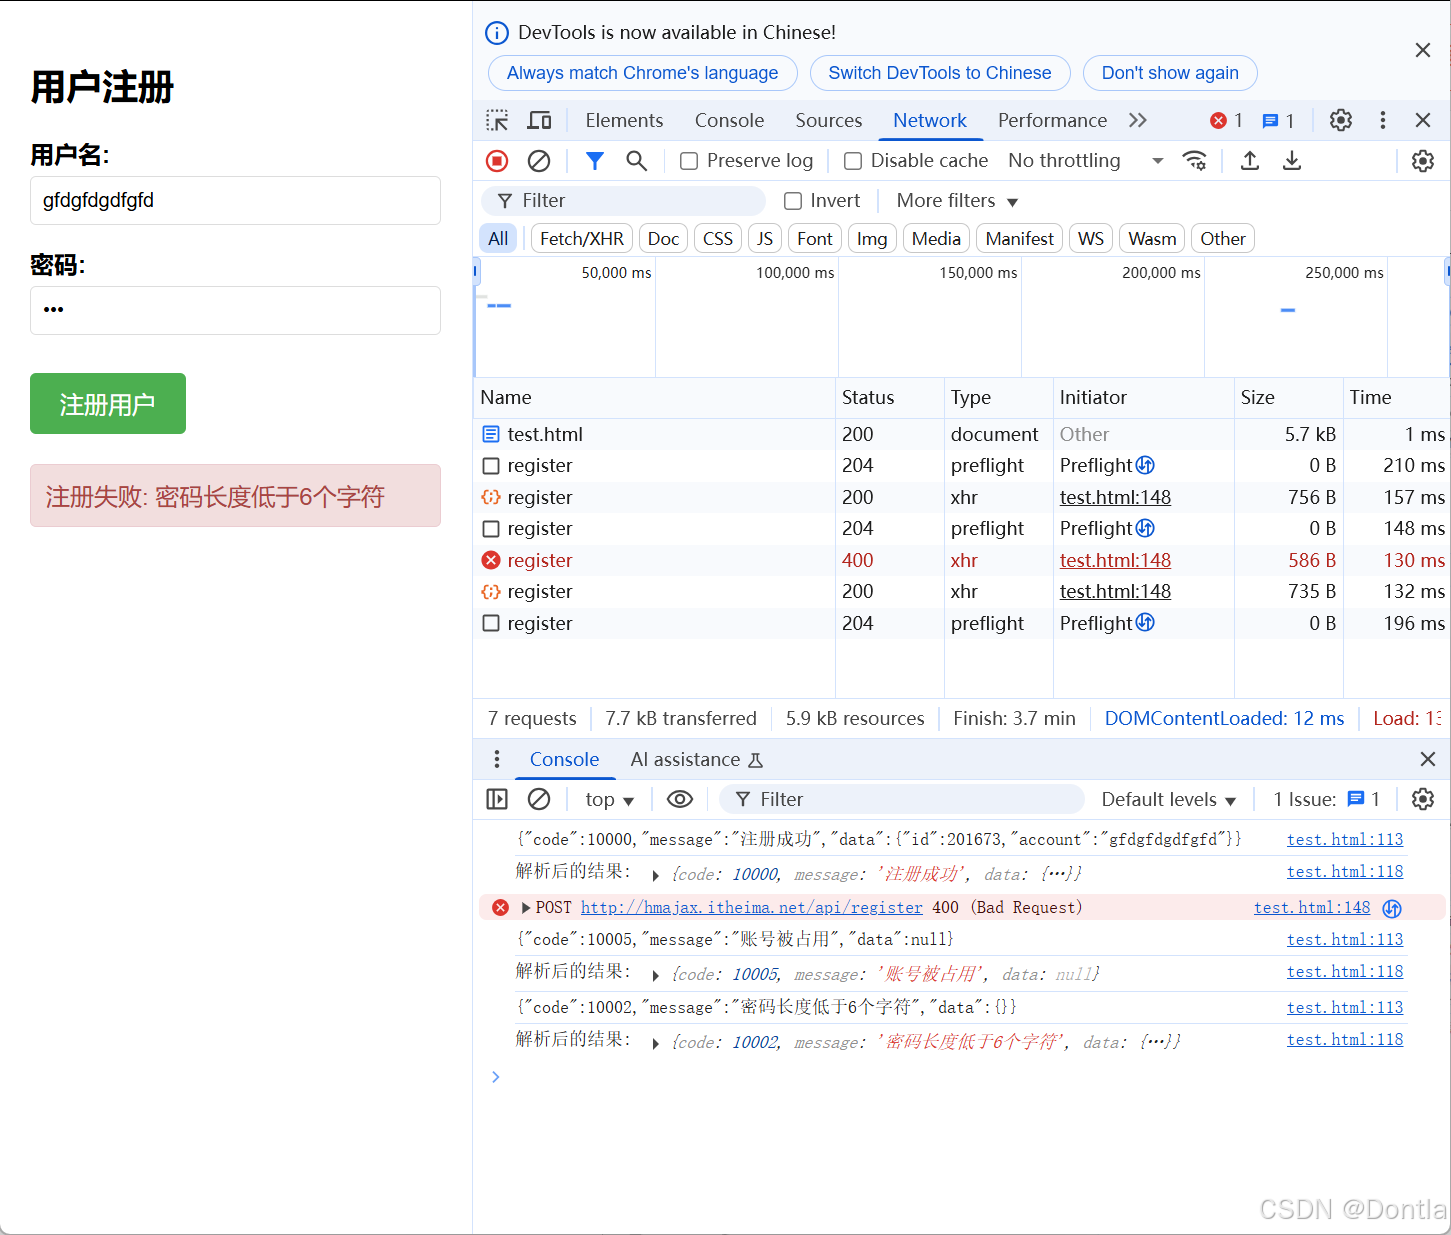Image resolution: width=1451 pixels, height=1235 pixels.
Task: Open the Default levels dropdown
Action: click(x=1169, y=799)
